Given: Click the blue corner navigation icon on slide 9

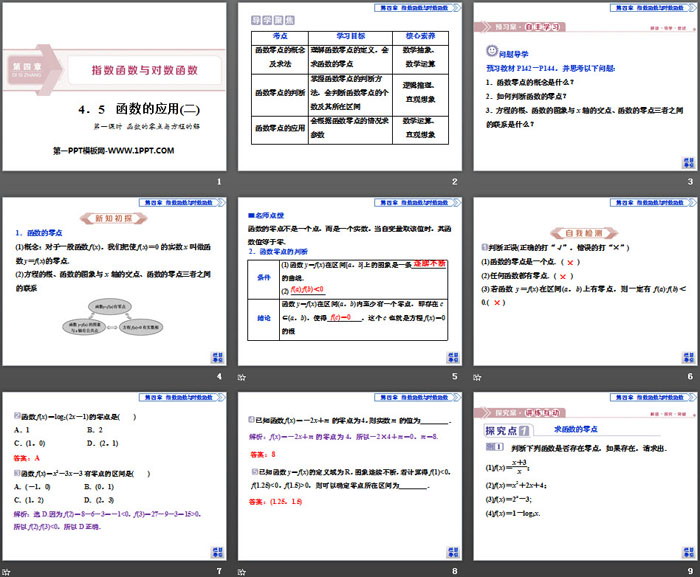Looking at the screenshot, I should click(x=688, y=552).
